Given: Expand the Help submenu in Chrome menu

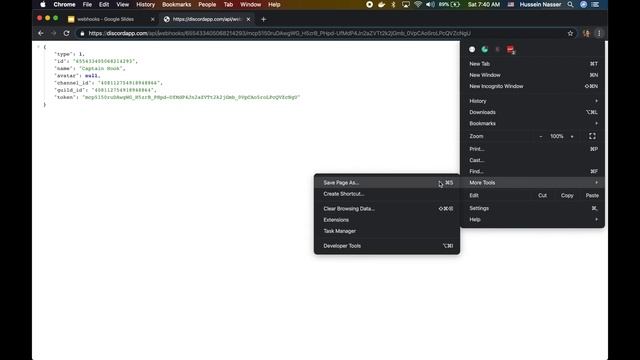Looking at the screenshot, I should point(533,220).
